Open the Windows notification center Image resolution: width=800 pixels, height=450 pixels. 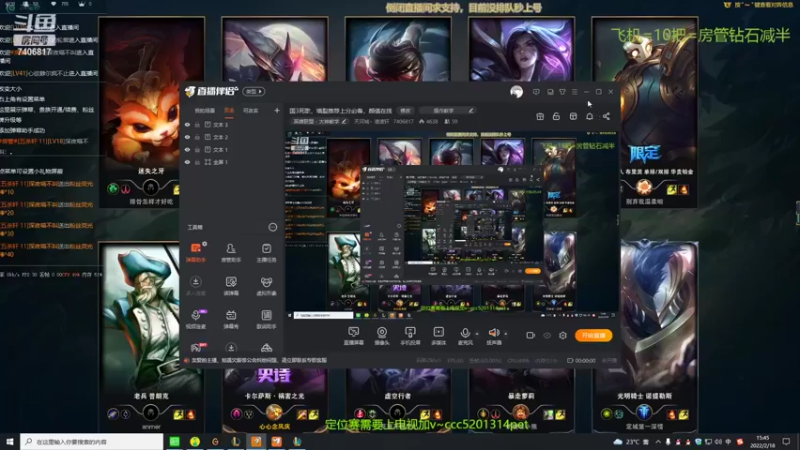(786, 442)
